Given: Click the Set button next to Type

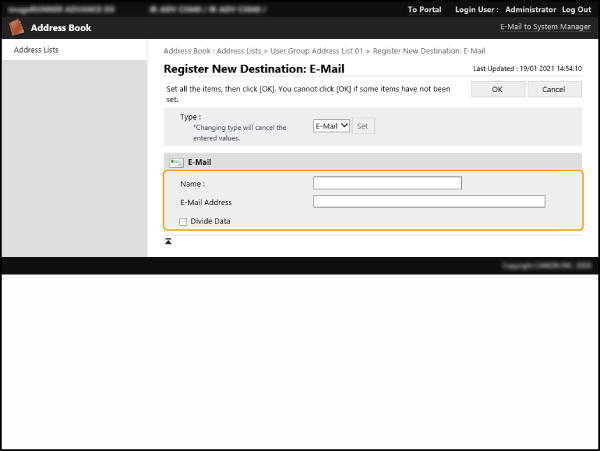Looking at the screenshot, I should [x=364, y=126].
